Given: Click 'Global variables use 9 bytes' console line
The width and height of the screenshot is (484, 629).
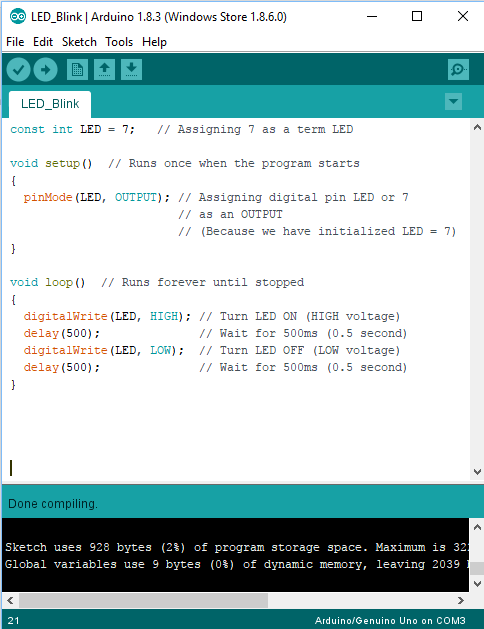Looking at the screenshot, I should [x=236, y=564].
